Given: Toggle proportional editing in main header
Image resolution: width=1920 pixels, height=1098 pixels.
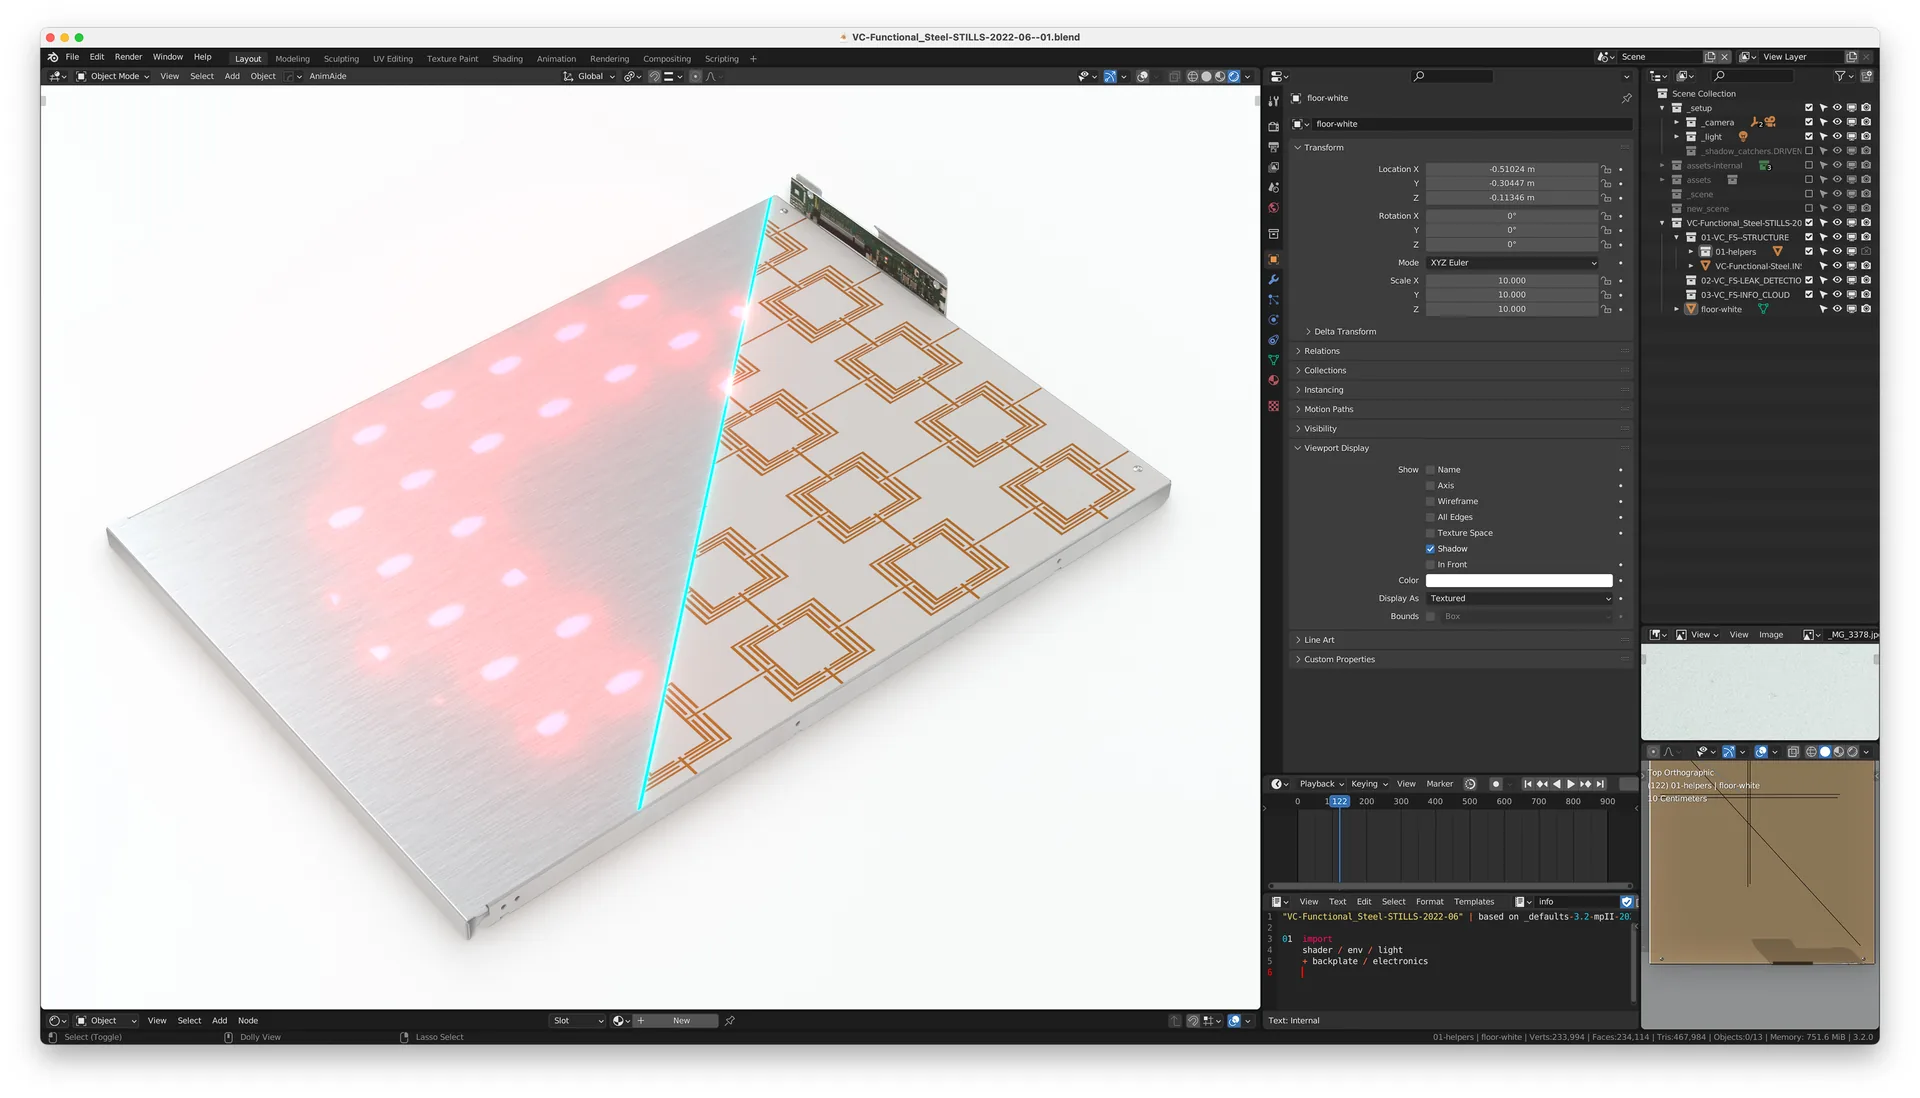Looking at the screenshot, I should [696, 76].
